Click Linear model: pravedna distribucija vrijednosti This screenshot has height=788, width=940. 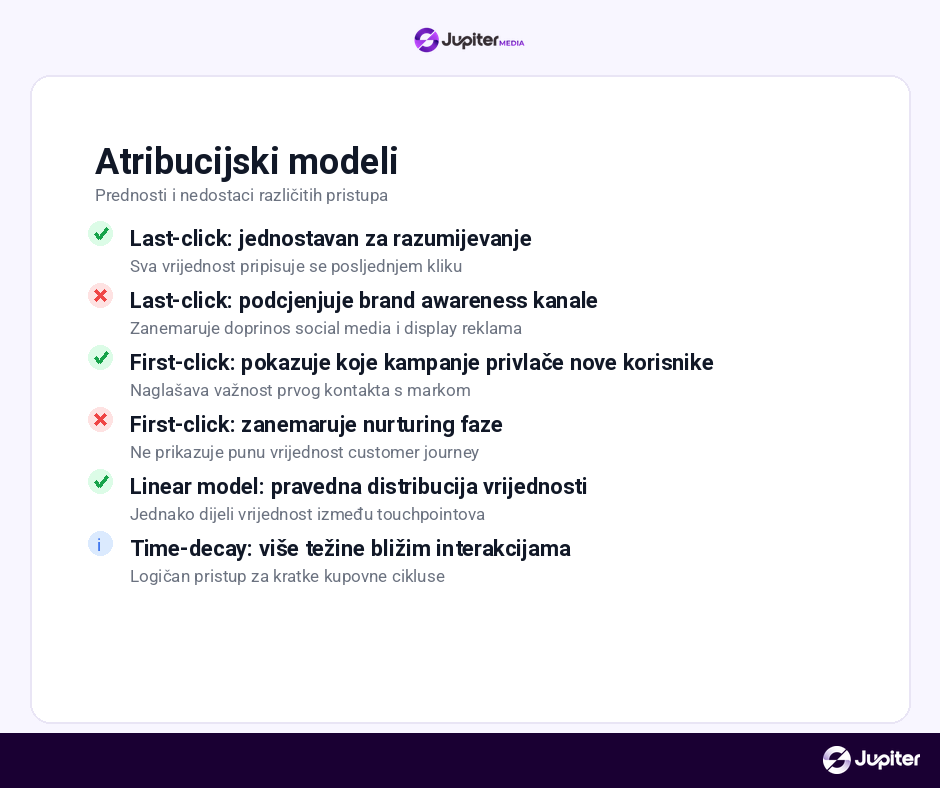tap(358, 486)
